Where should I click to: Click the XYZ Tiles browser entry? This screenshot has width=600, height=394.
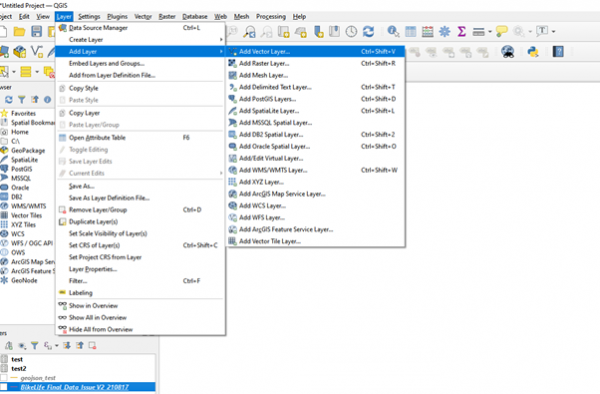pos(23,225)
